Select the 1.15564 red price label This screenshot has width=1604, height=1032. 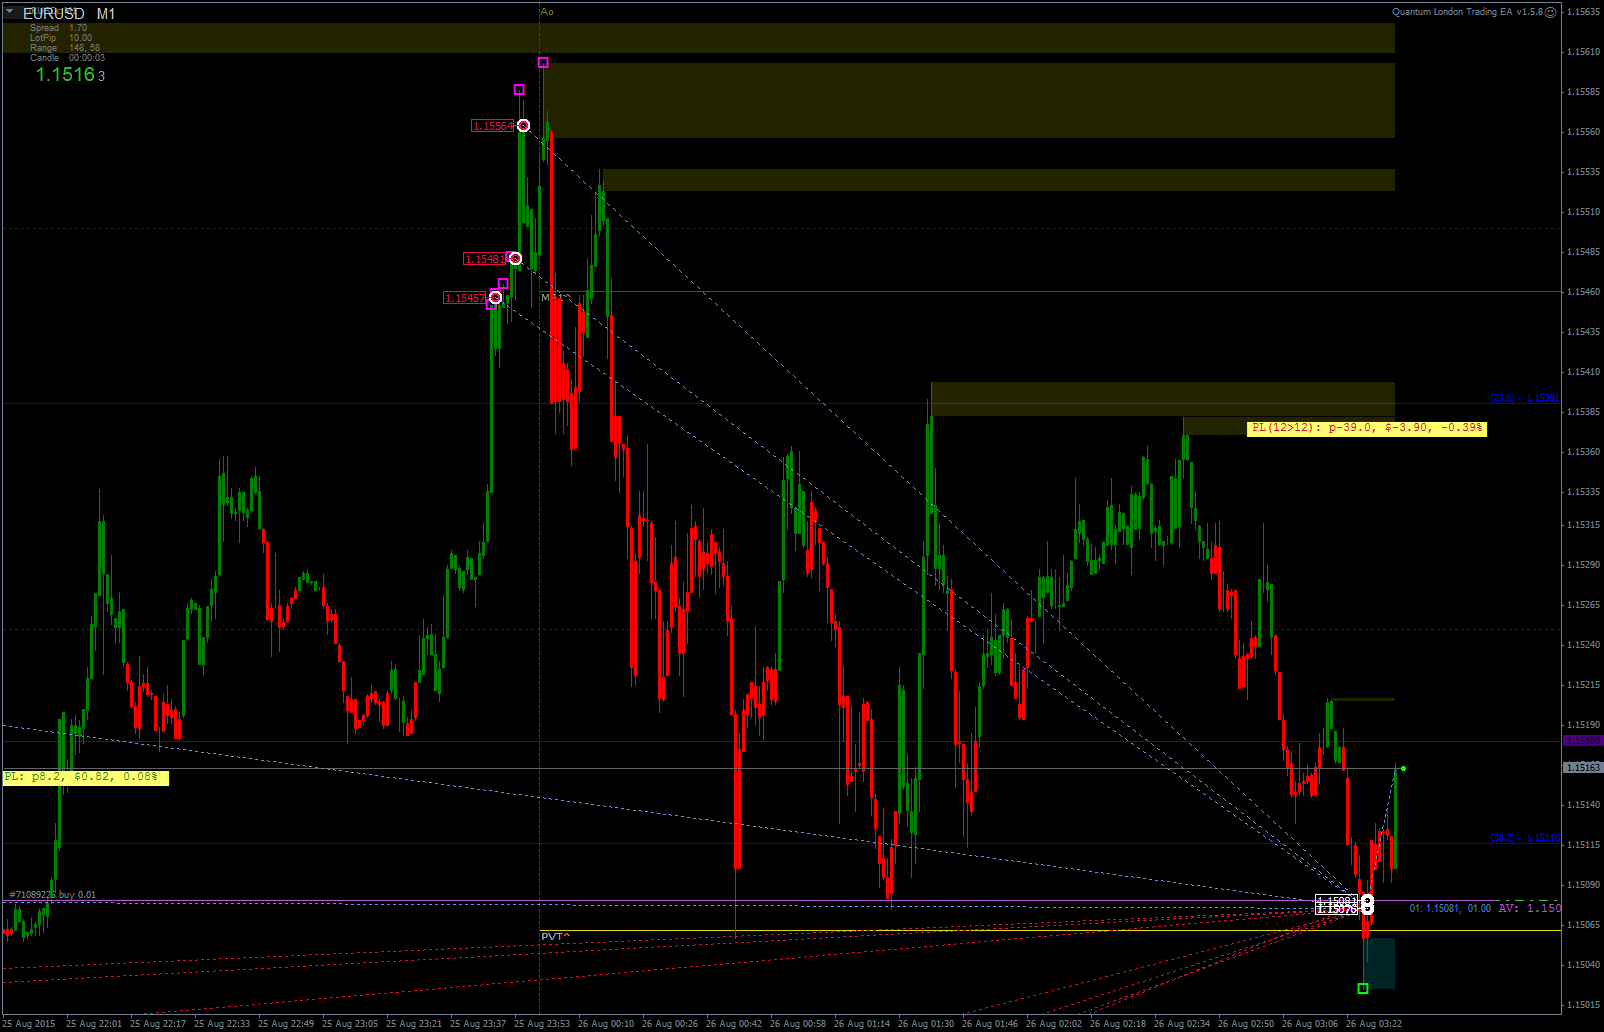click(493, 126)
